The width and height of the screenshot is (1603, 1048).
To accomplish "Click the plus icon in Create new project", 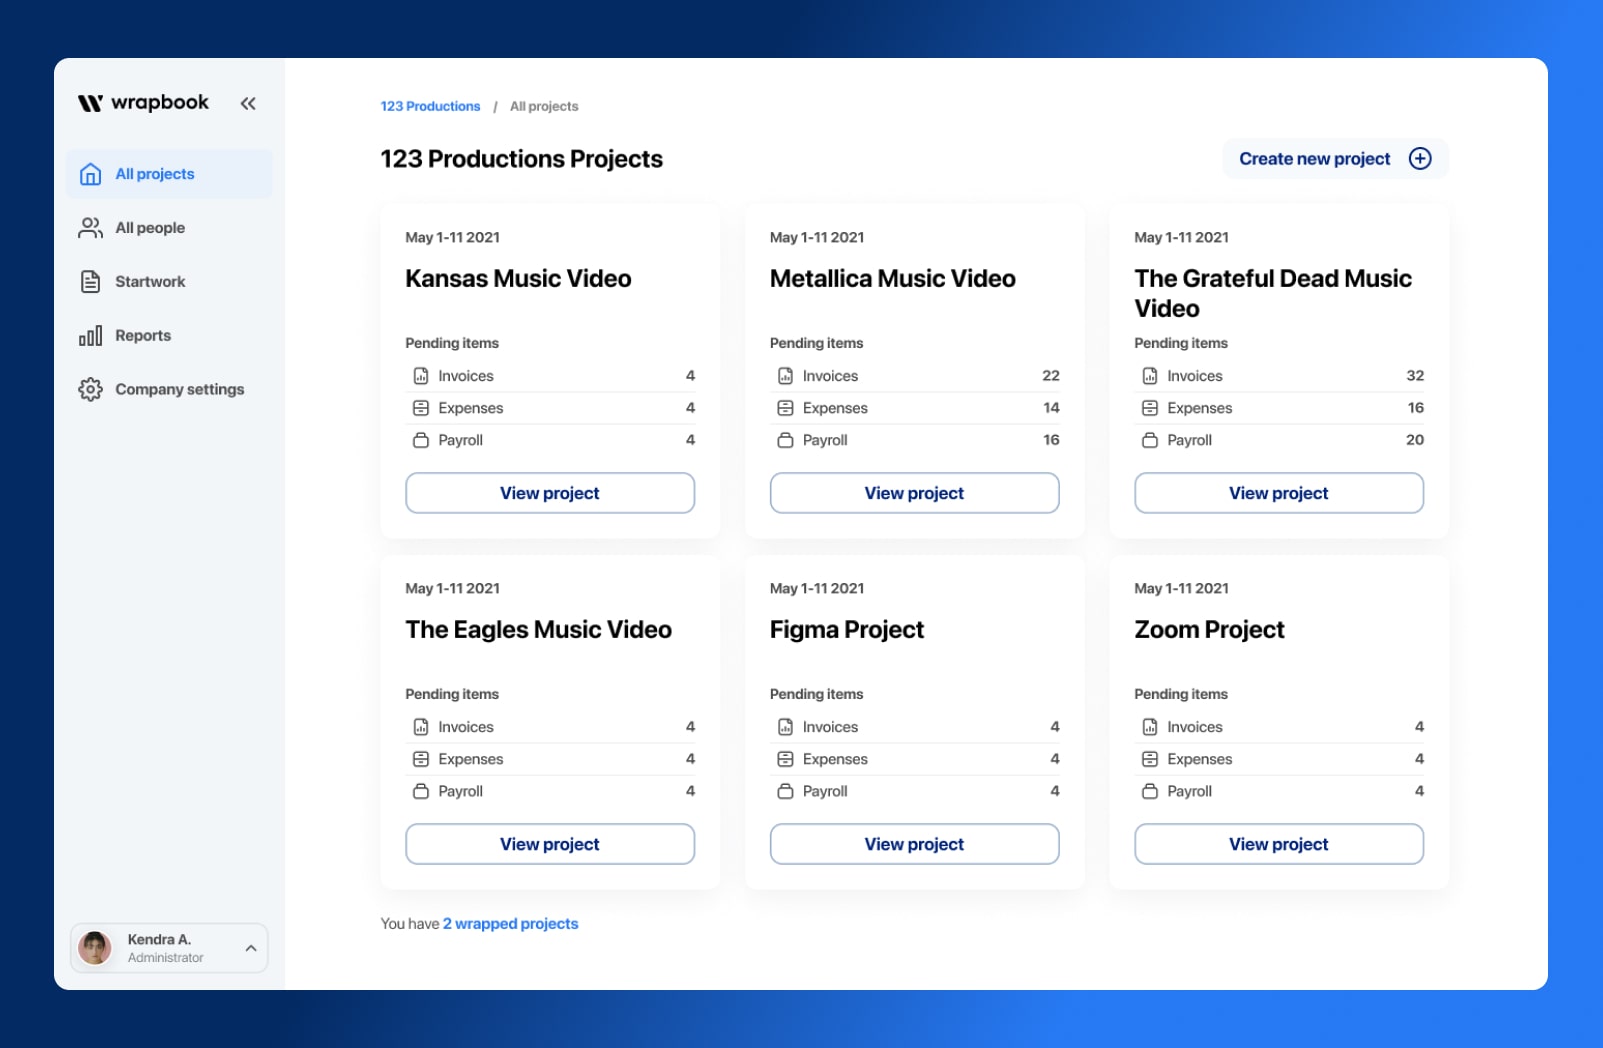I will point(1420,158).
